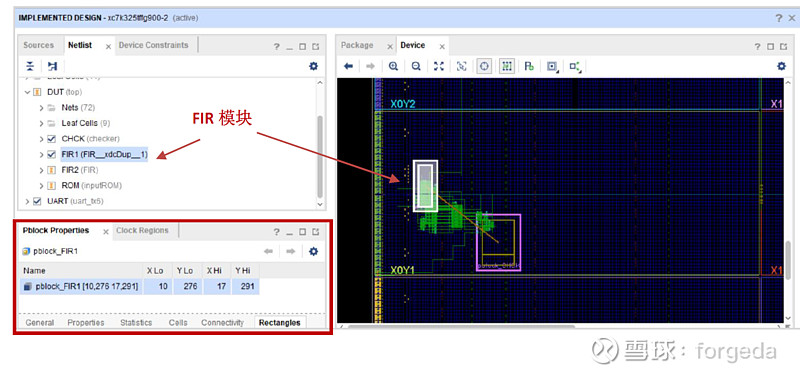Close the Device tab
The image size is (800, 375).
point(442,46)
